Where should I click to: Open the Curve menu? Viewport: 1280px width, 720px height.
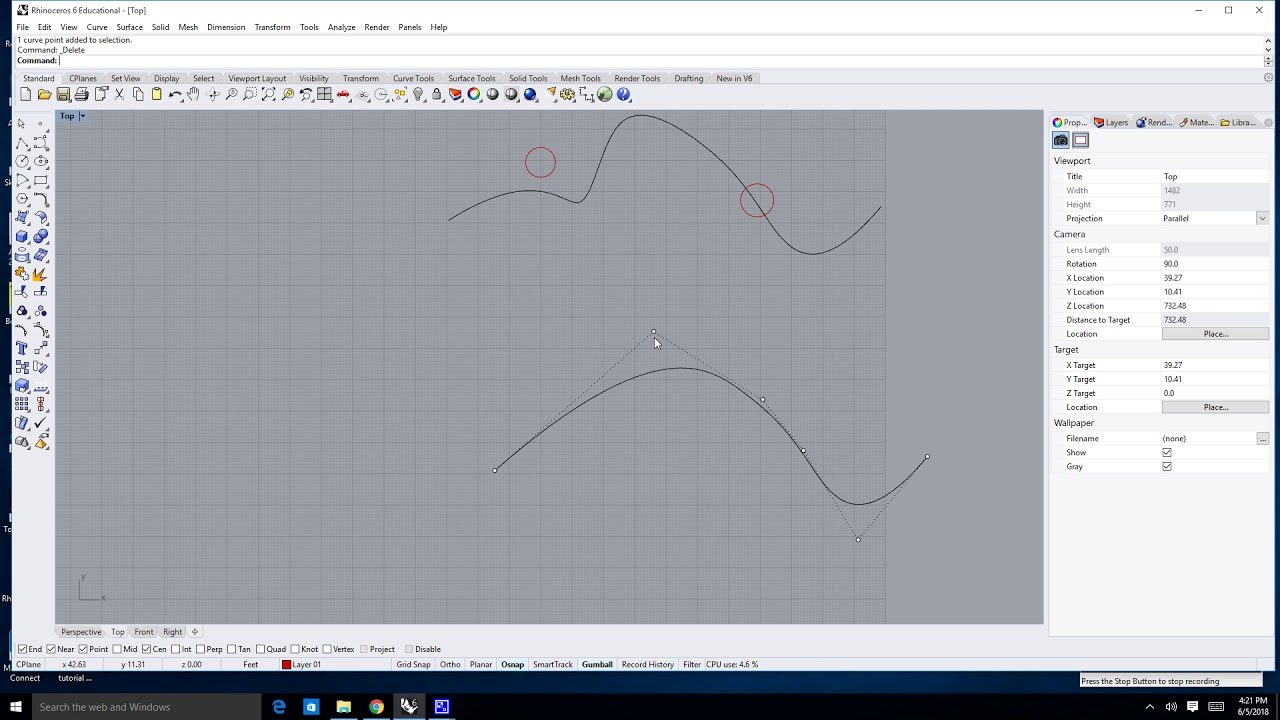coord(97,27)
